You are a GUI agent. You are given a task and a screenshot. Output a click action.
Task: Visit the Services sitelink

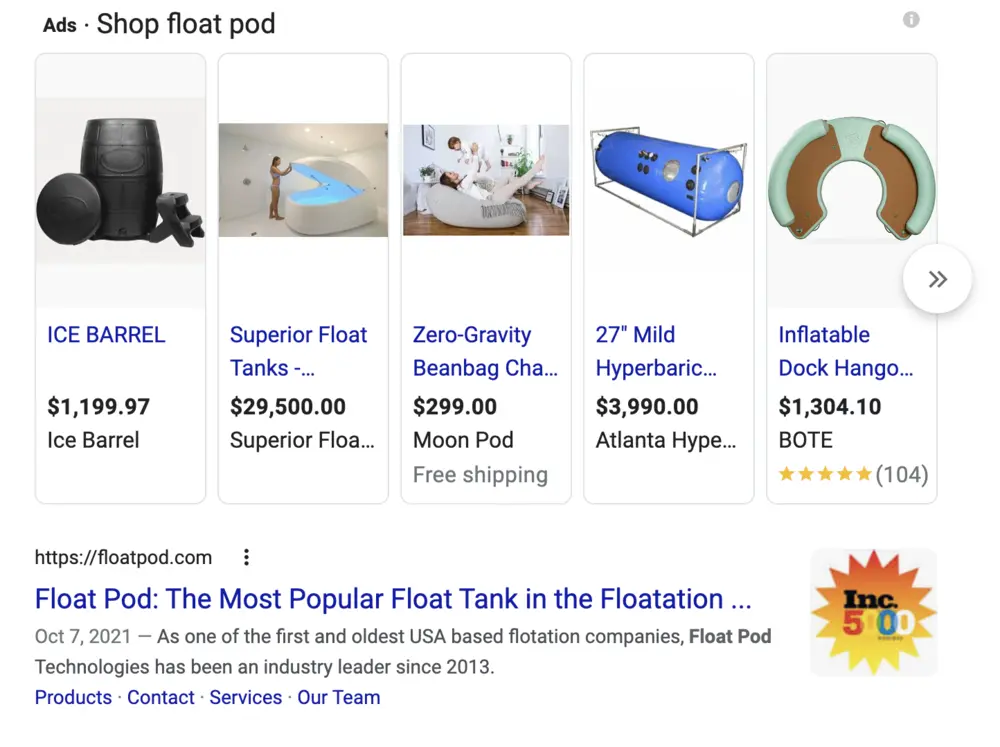[x=245, y=697]
